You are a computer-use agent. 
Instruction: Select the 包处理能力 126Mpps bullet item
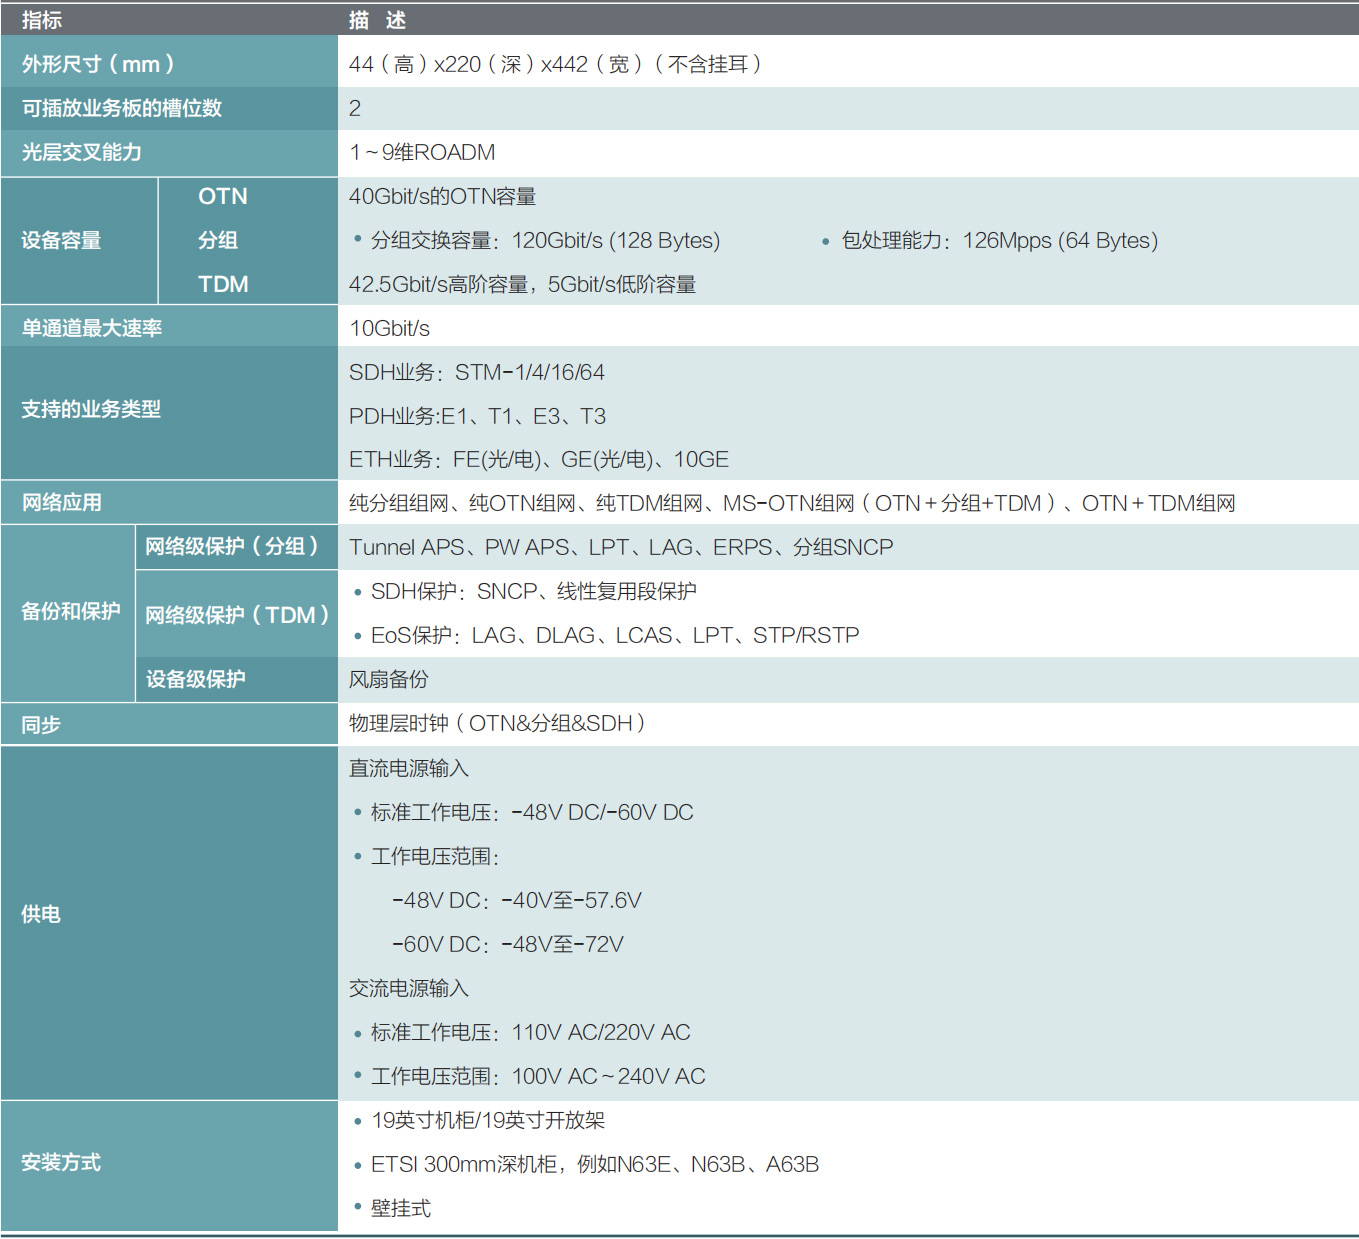click(998, 240)
